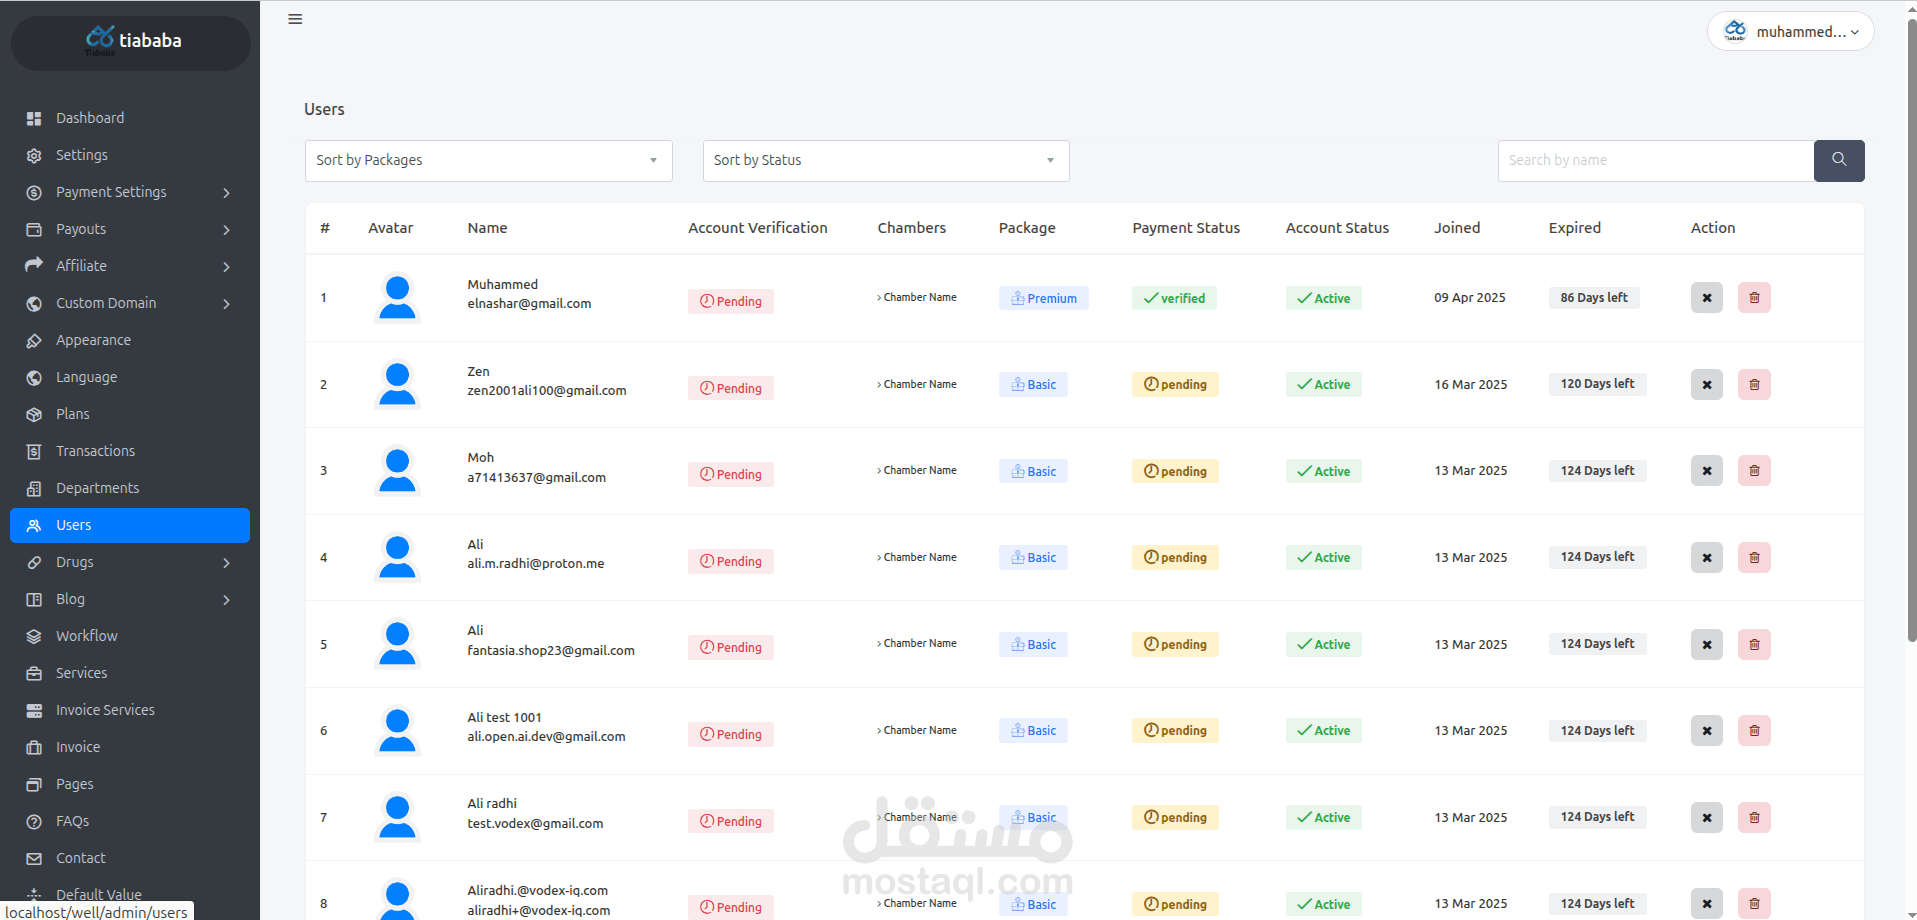
Task: Delete the ali.m.radhi@proton.me user
Action: pyautogui.click(x=1753, y=558)
